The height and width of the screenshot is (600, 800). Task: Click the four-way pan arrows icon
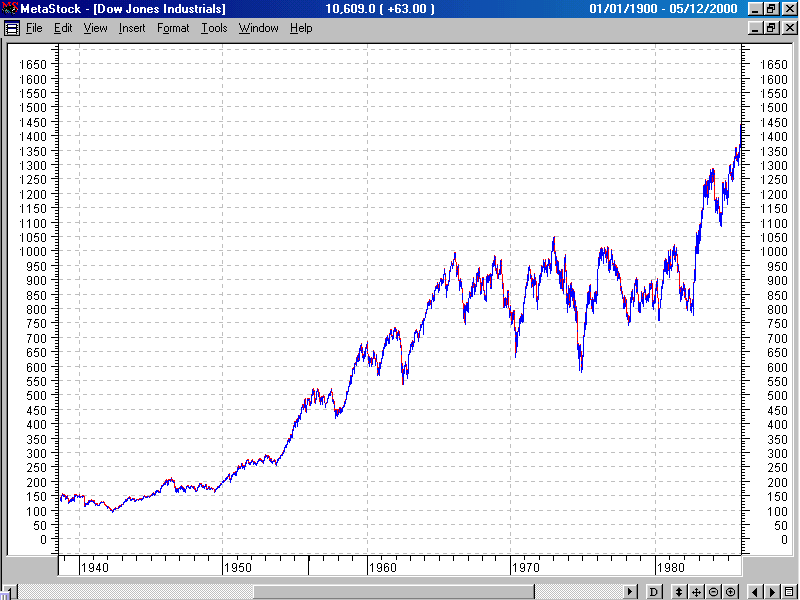point(696,592)
